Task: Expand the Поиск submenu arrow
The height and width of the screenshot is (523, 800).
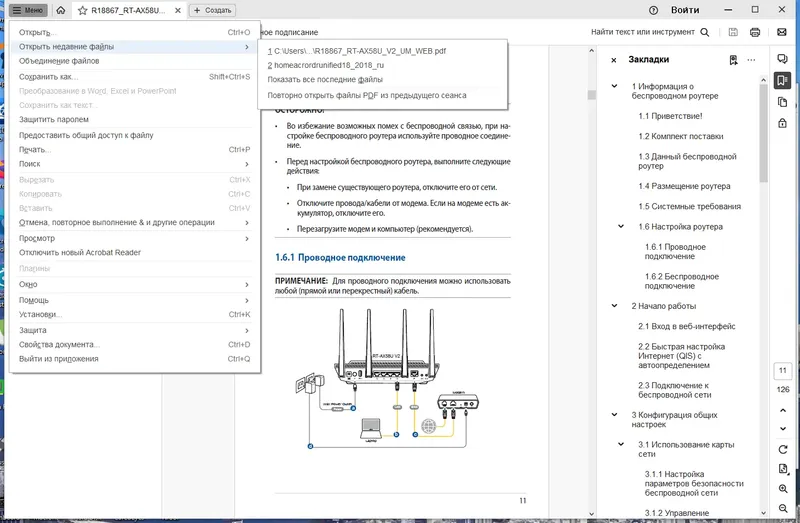Action: (x=247, y=164)
